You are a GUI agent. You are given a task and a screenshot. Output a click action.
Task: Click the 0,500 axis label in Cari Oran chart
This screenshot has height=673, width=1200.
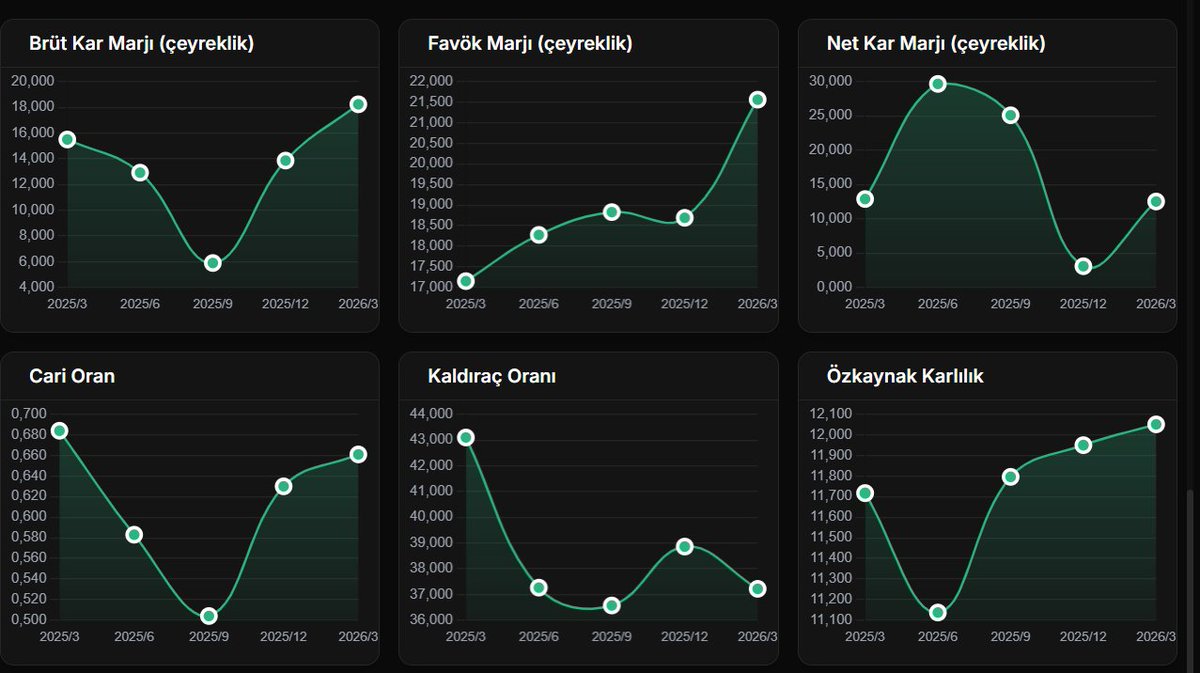pos(28,620)
